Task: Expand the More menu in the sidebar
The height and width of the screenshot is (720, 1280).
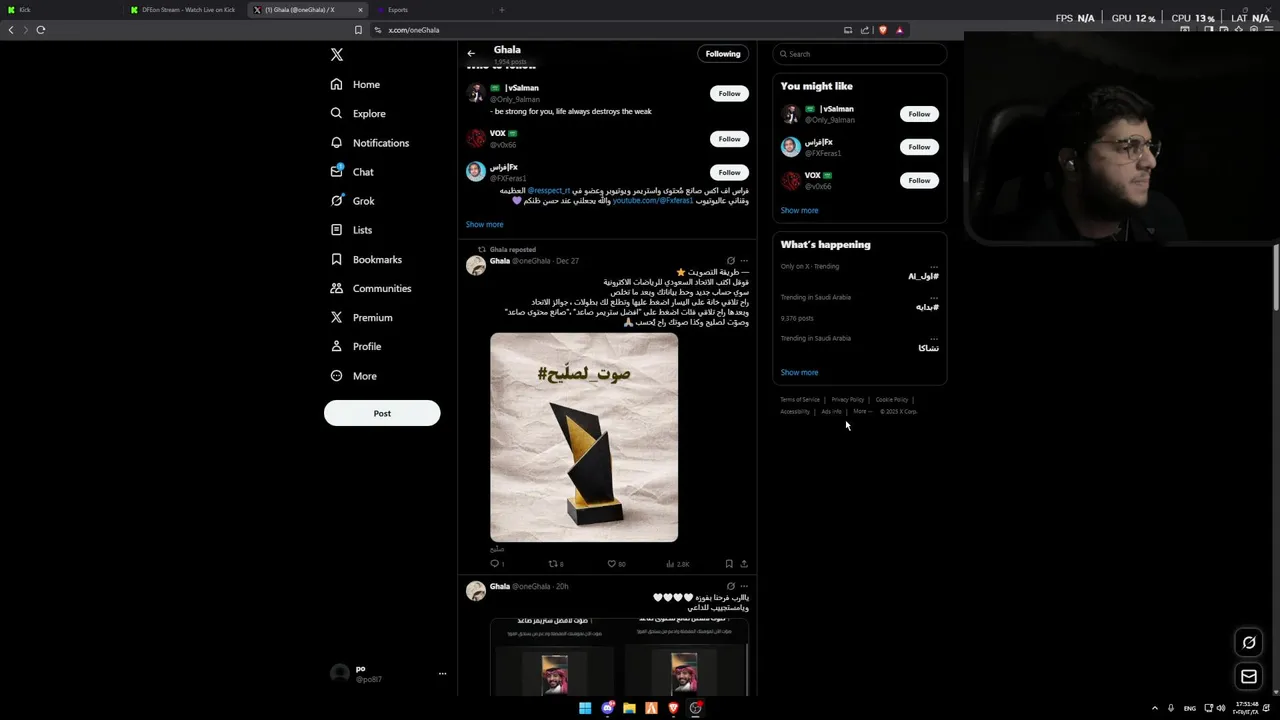Action: coord(353,376)
